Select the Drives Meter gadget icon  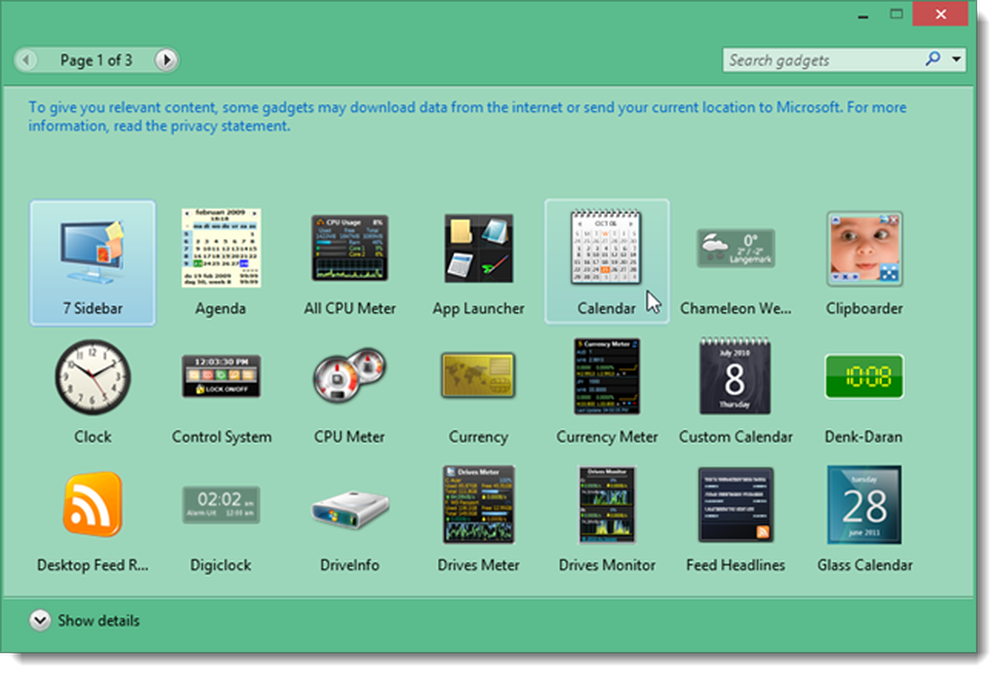[x=478, y=504]
